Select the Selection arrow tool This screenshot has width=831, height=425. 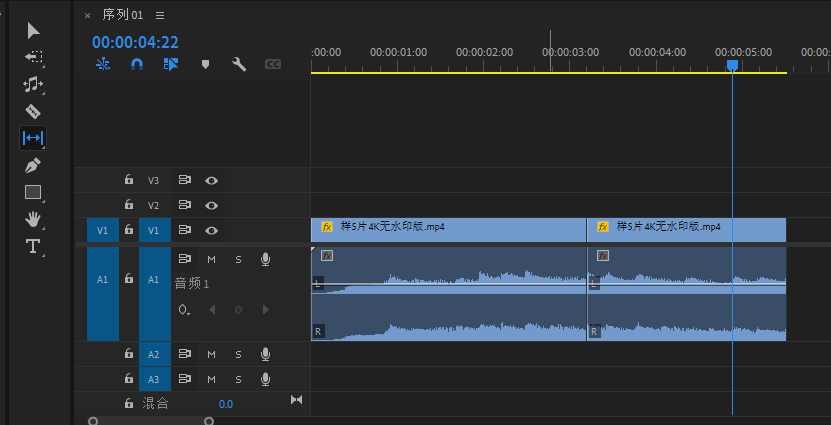click(x=33, y=31)
